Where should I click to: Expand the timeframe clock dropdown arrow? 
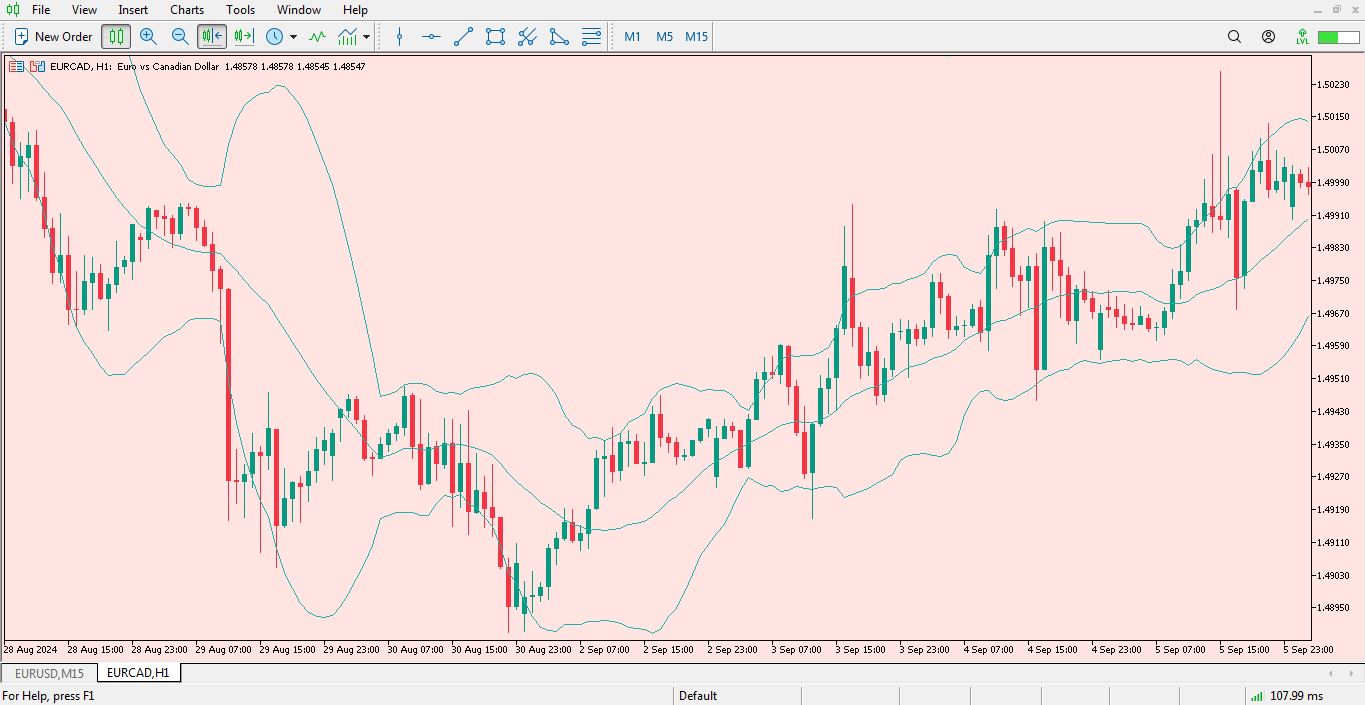coord(293,37)
